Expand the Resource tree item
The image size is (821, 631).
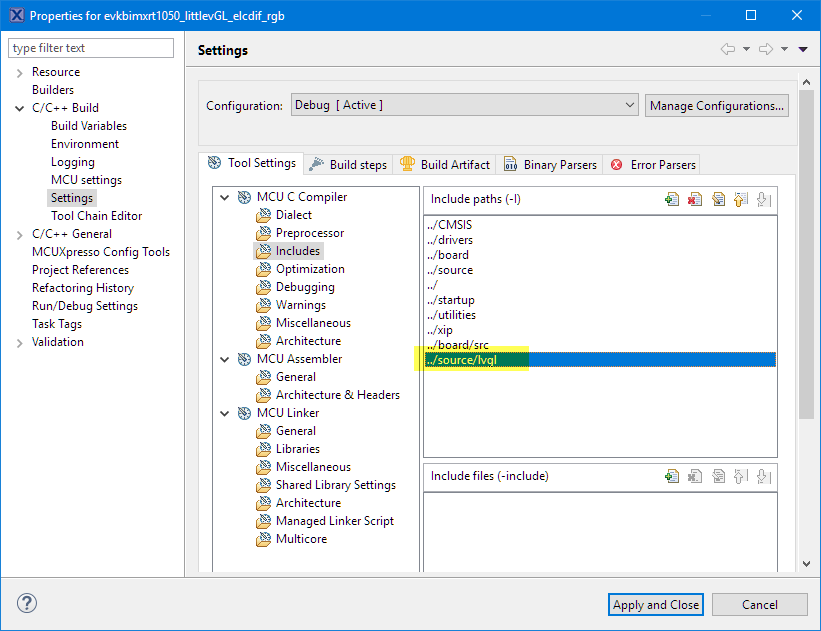click(x=20, y=72)
